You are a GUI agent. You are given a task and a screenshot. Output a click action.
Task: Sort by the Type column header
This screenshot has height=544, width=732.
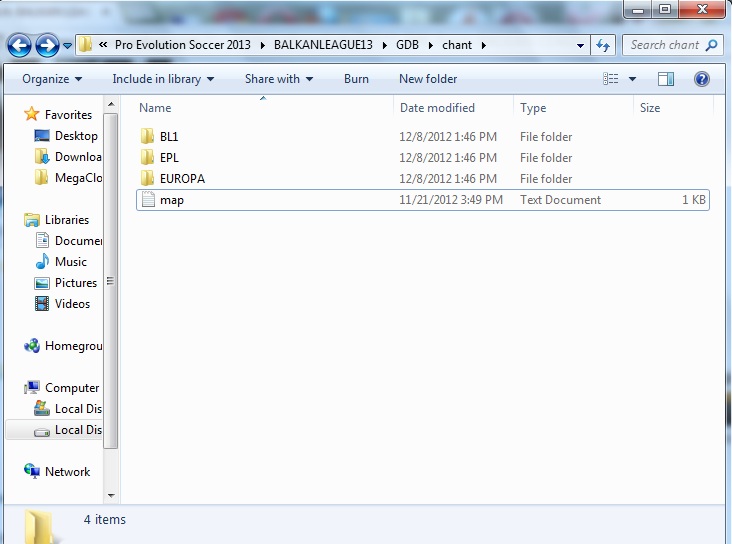click(x=573, y=108)
